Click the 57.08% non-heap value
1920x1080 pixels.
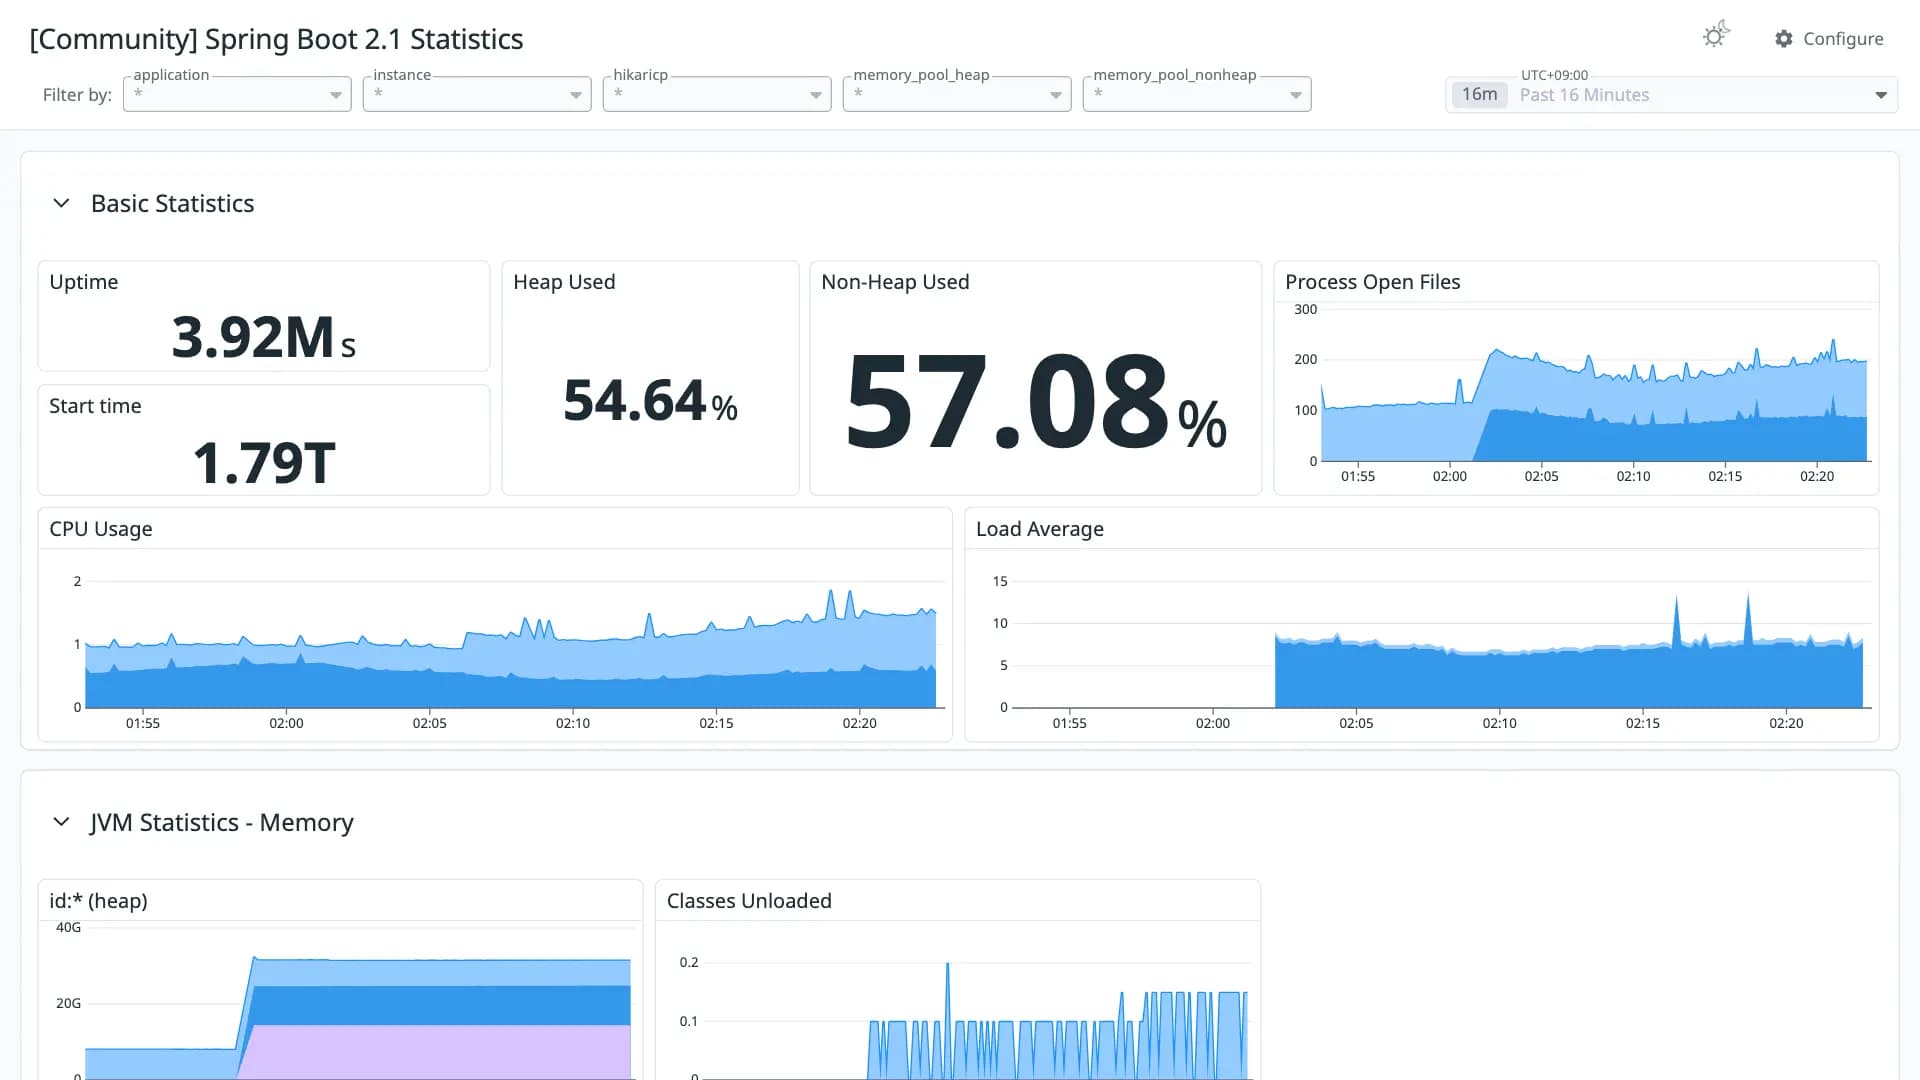click(x=1036, y=402)
